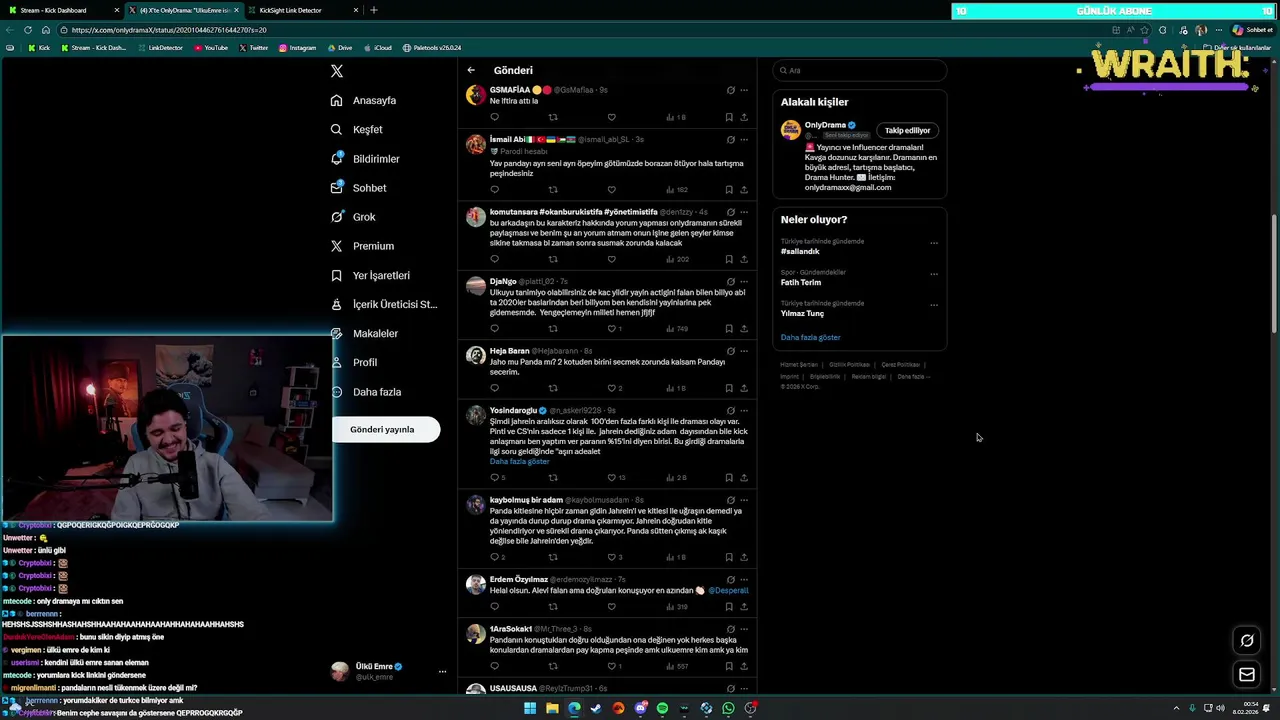Reply to komutansara's post
1280x720 pixels.
(x=494, y=259)
